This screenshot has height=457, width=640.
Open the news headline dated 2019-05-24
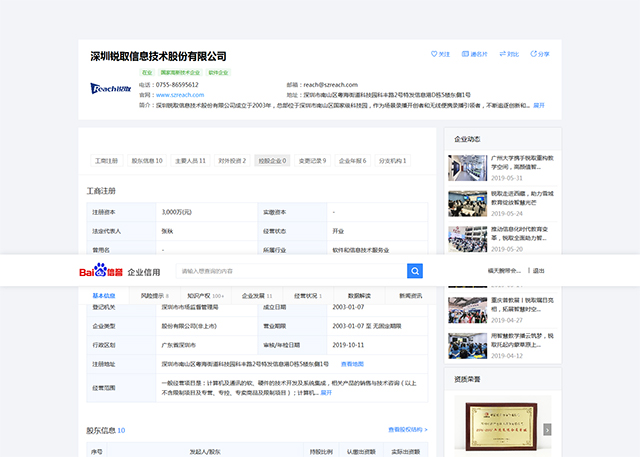pos(522,198)
